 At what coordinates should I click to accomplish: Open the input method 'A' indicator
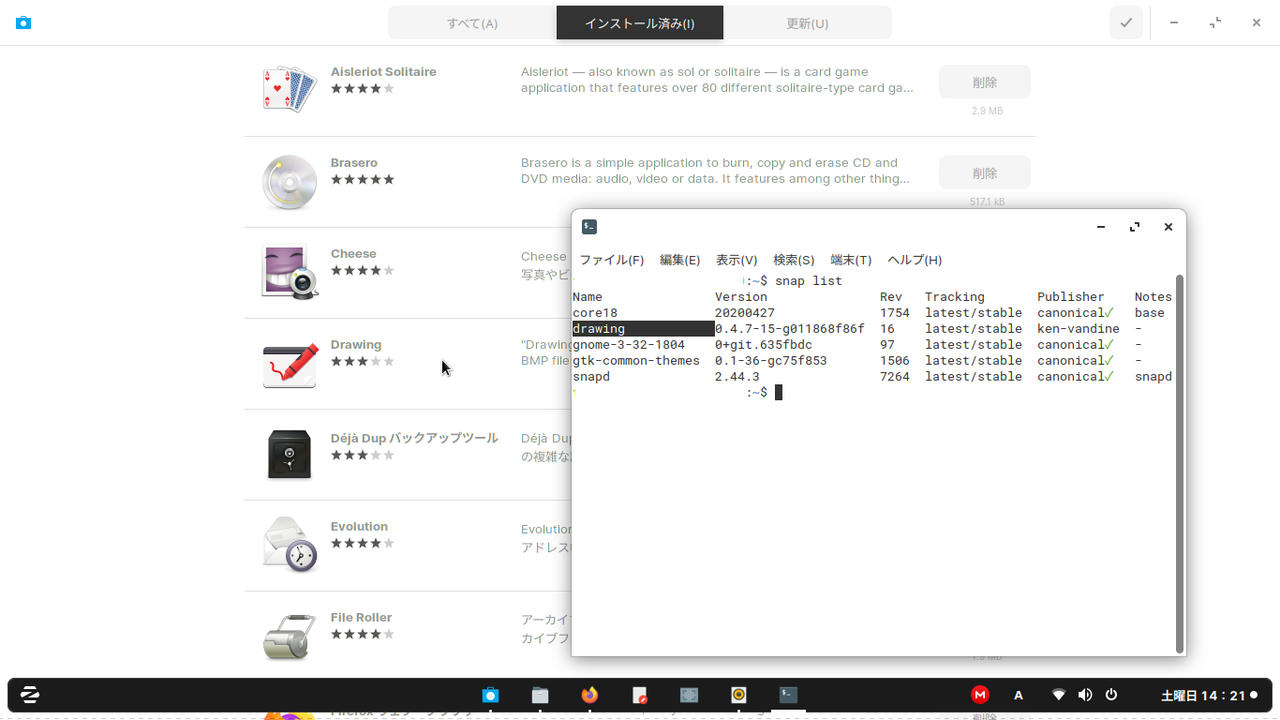tap(1019, 695)
